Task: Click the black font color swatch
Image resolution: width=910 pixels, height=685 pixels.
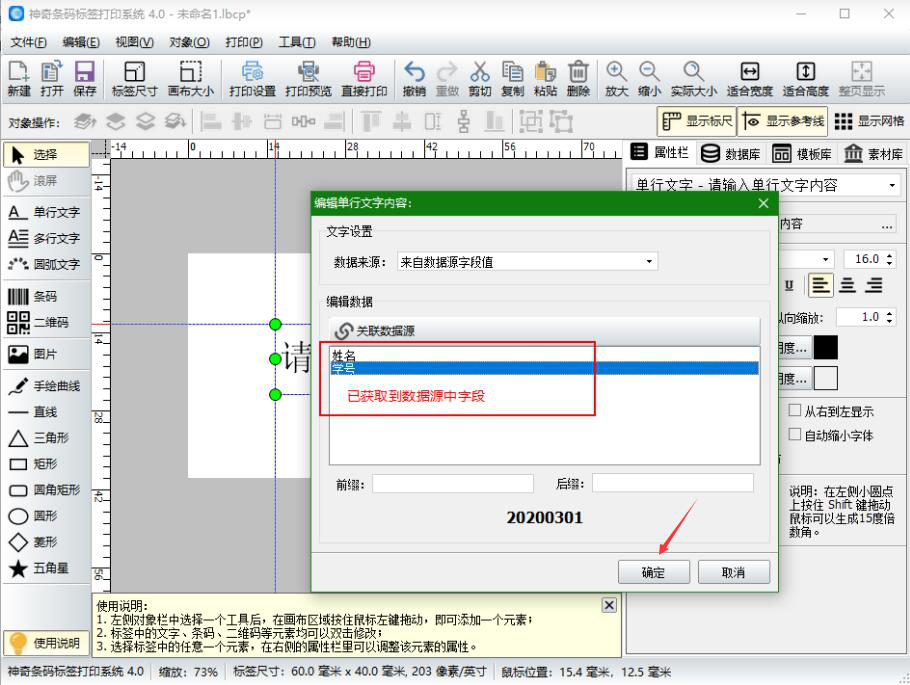Action: pos(824,347)
